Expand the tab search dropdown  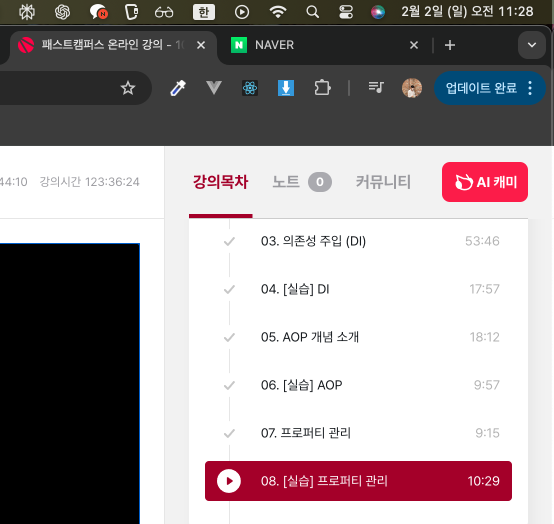(x=532, y=45)
